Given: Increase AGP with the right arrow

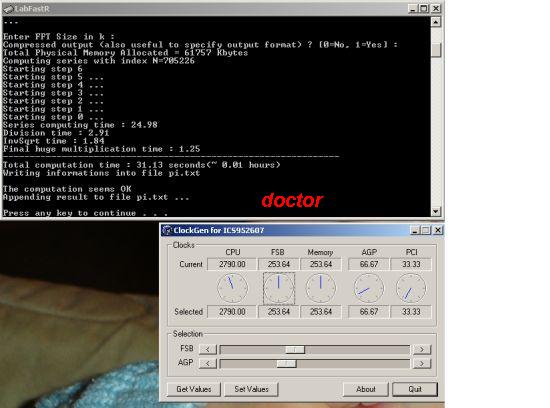Looking at the screenshot, I should click(x=422, y=363).
